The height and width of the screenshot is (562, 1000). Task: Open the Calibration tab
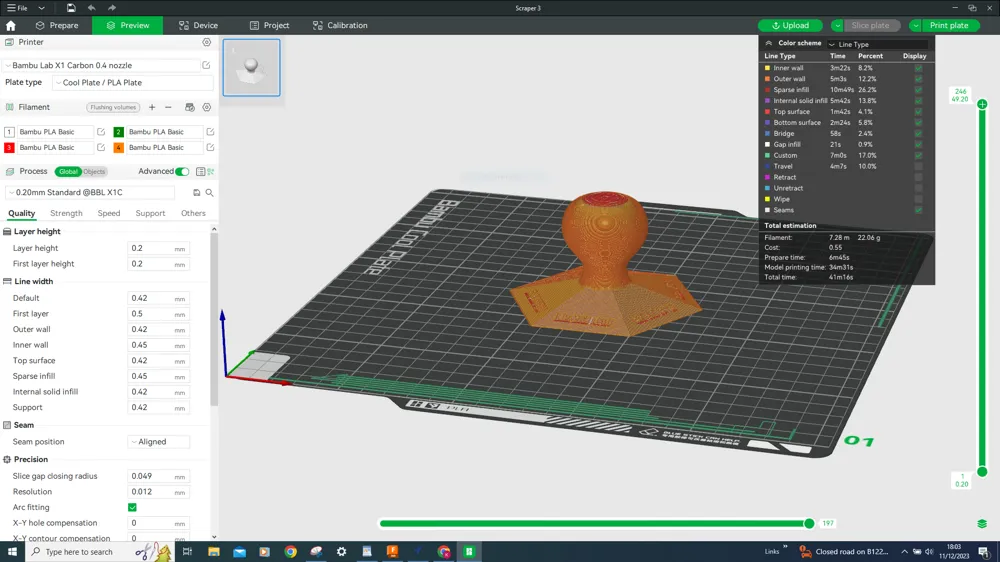point(340,25)
